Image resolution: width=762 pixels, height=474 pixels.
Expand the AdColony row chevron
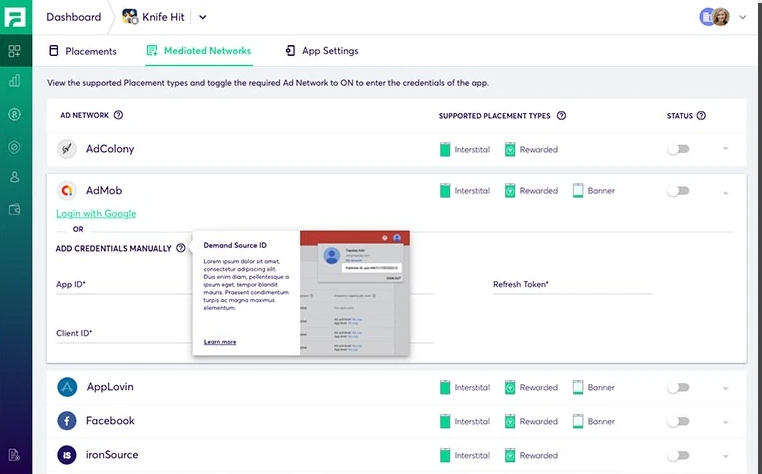pyautogui.click(x=726, y=149)
